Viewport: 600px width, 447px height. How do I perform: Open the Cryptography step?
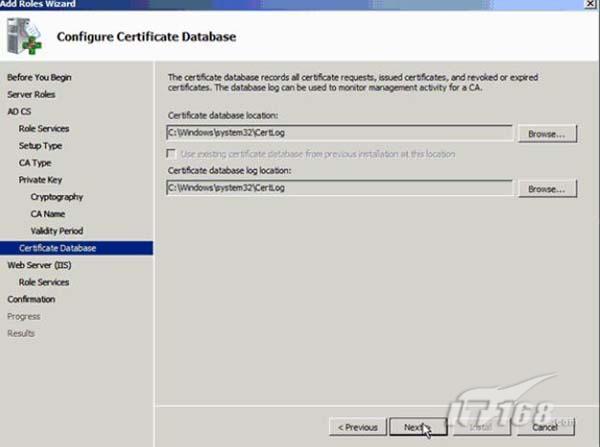pos(57,197)
